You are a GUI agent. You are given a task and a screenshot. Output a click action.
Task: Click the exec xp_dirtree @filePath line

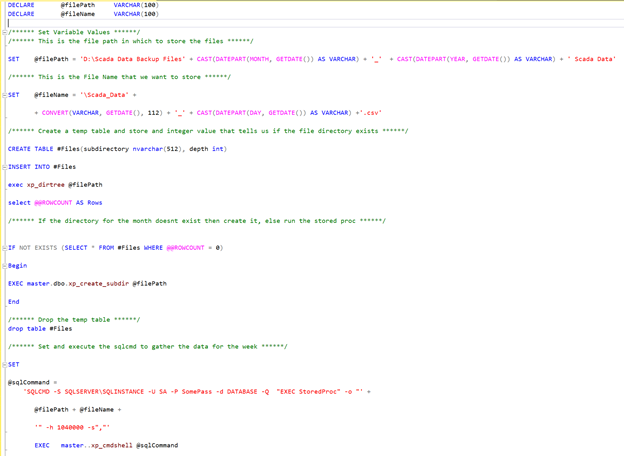pos(55,185)
